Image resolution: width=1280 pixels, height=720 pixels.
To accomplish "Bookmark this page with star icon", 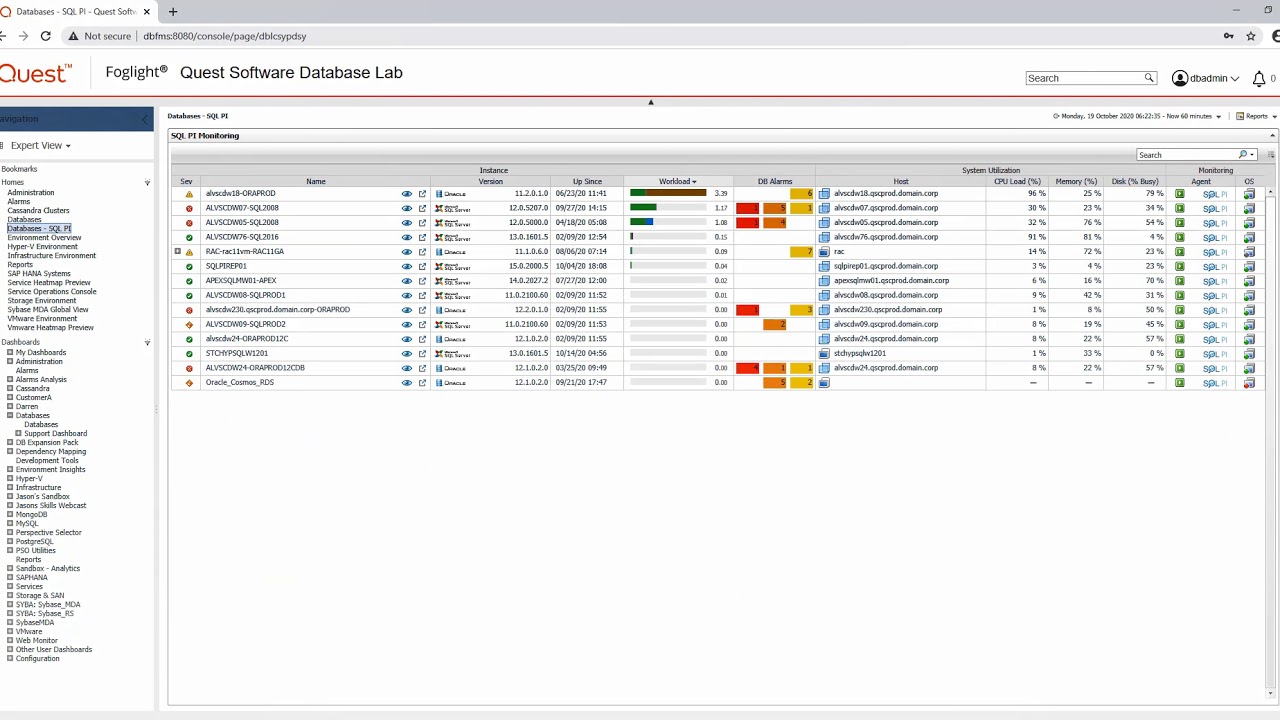I will [1251, 36].
